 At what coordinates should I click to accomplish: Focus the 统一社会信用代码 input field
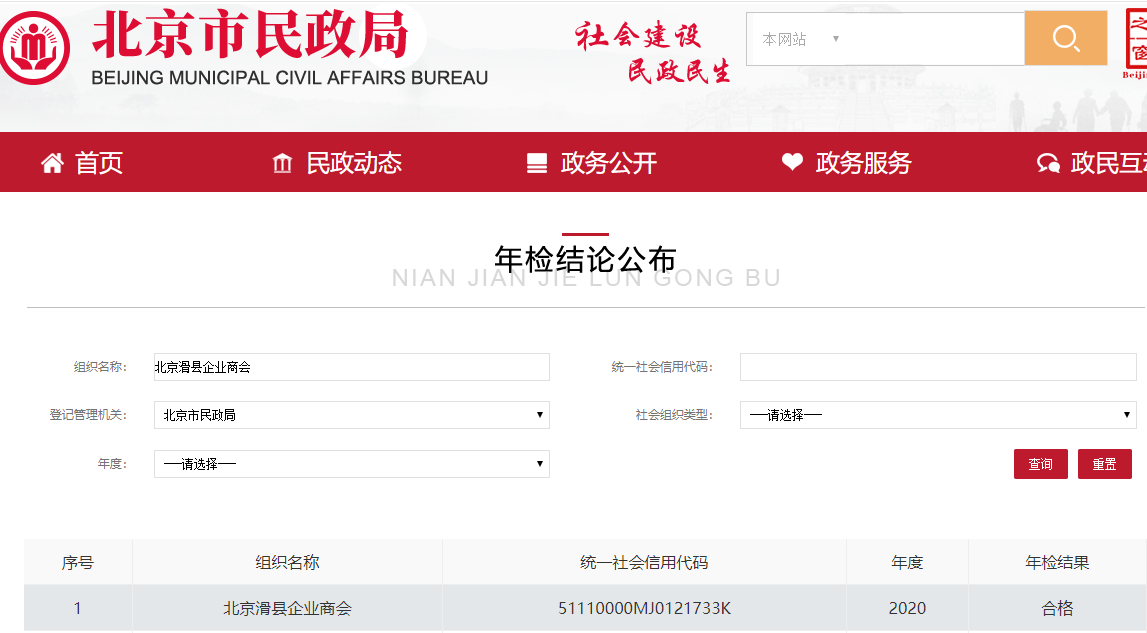938,367
